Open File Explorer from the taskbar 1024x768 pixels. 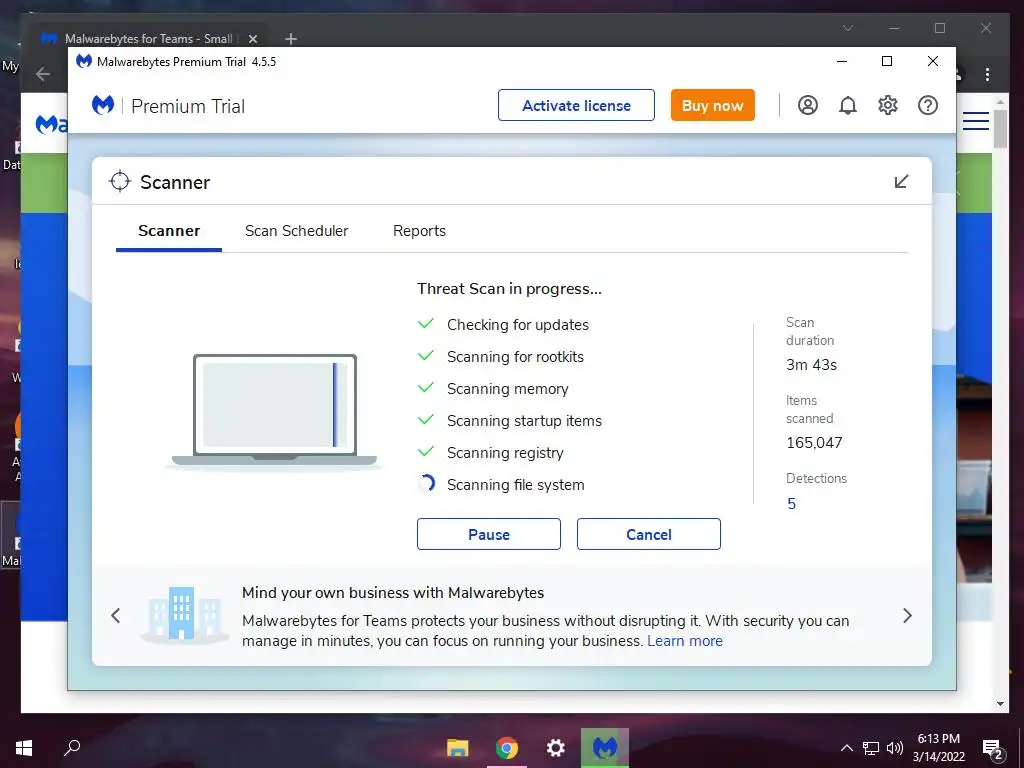point(457,748)
